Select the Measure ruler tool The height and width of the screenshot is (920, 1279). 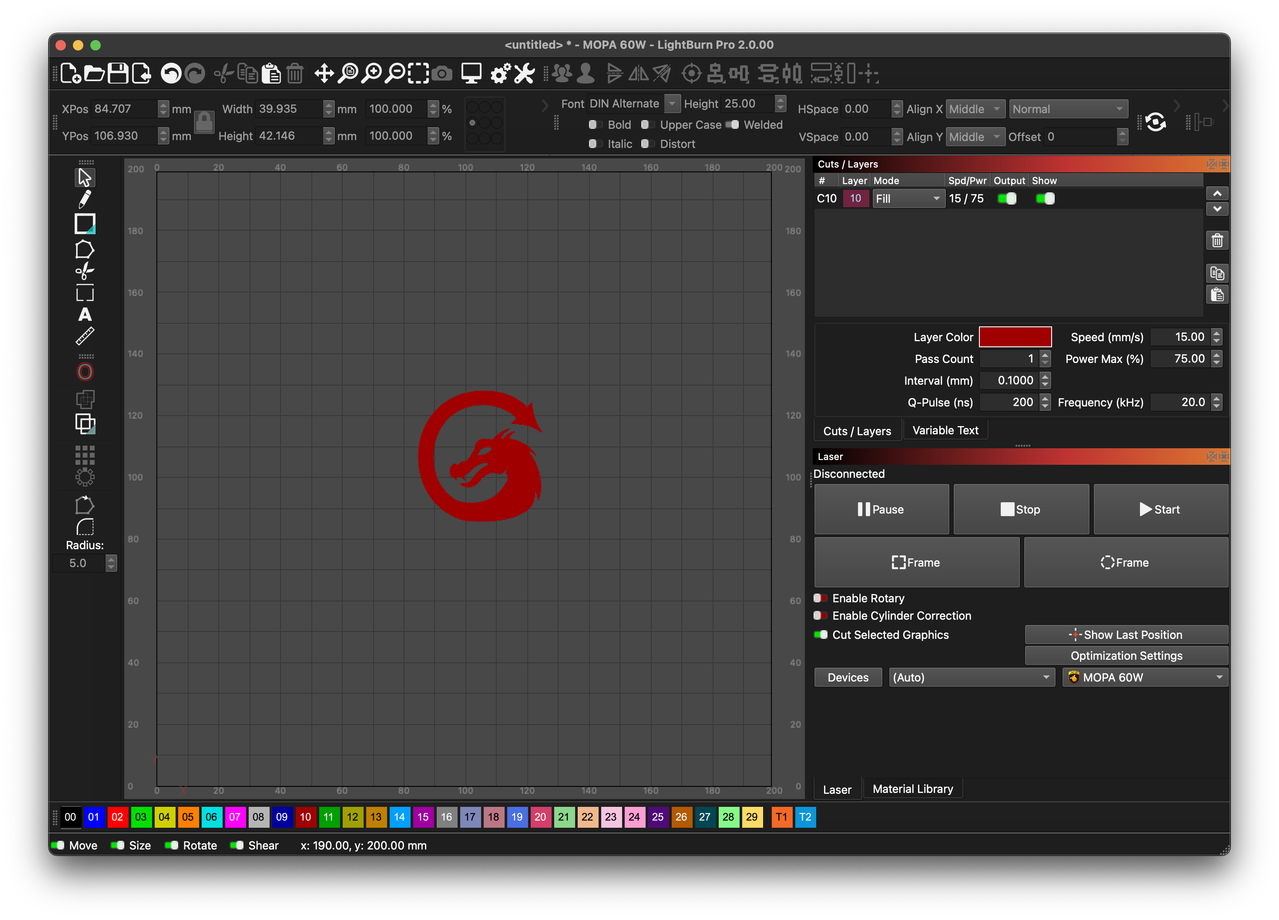pos(85,336)
